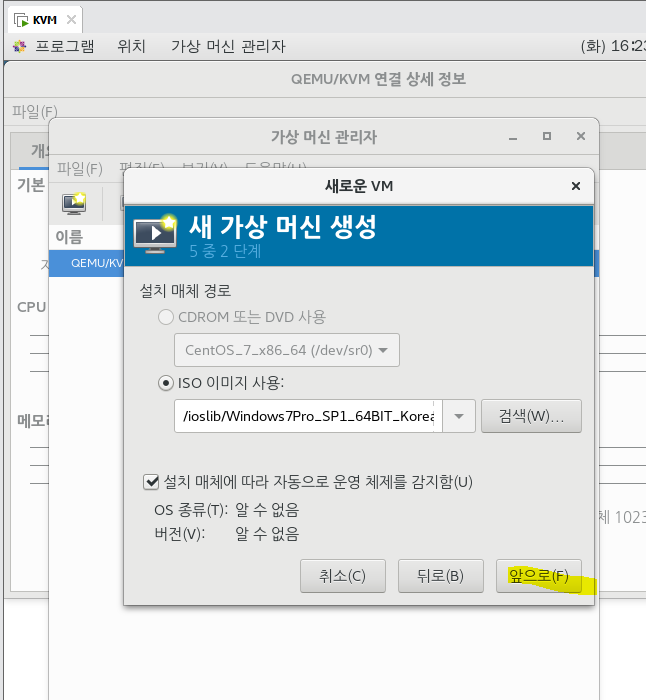Minimize the Virtual Machine Manager window
This screenshot has height=700, width=646.
513,137
